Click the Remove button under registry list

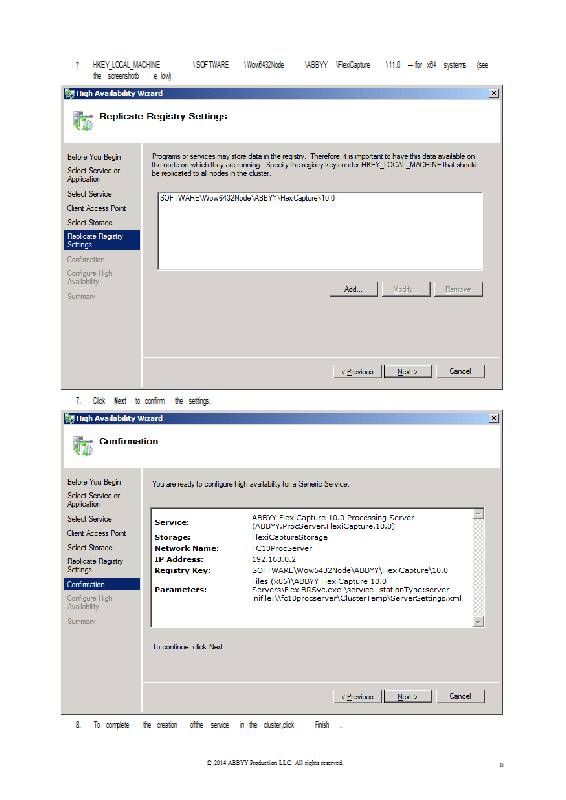[x=458, y=289]
